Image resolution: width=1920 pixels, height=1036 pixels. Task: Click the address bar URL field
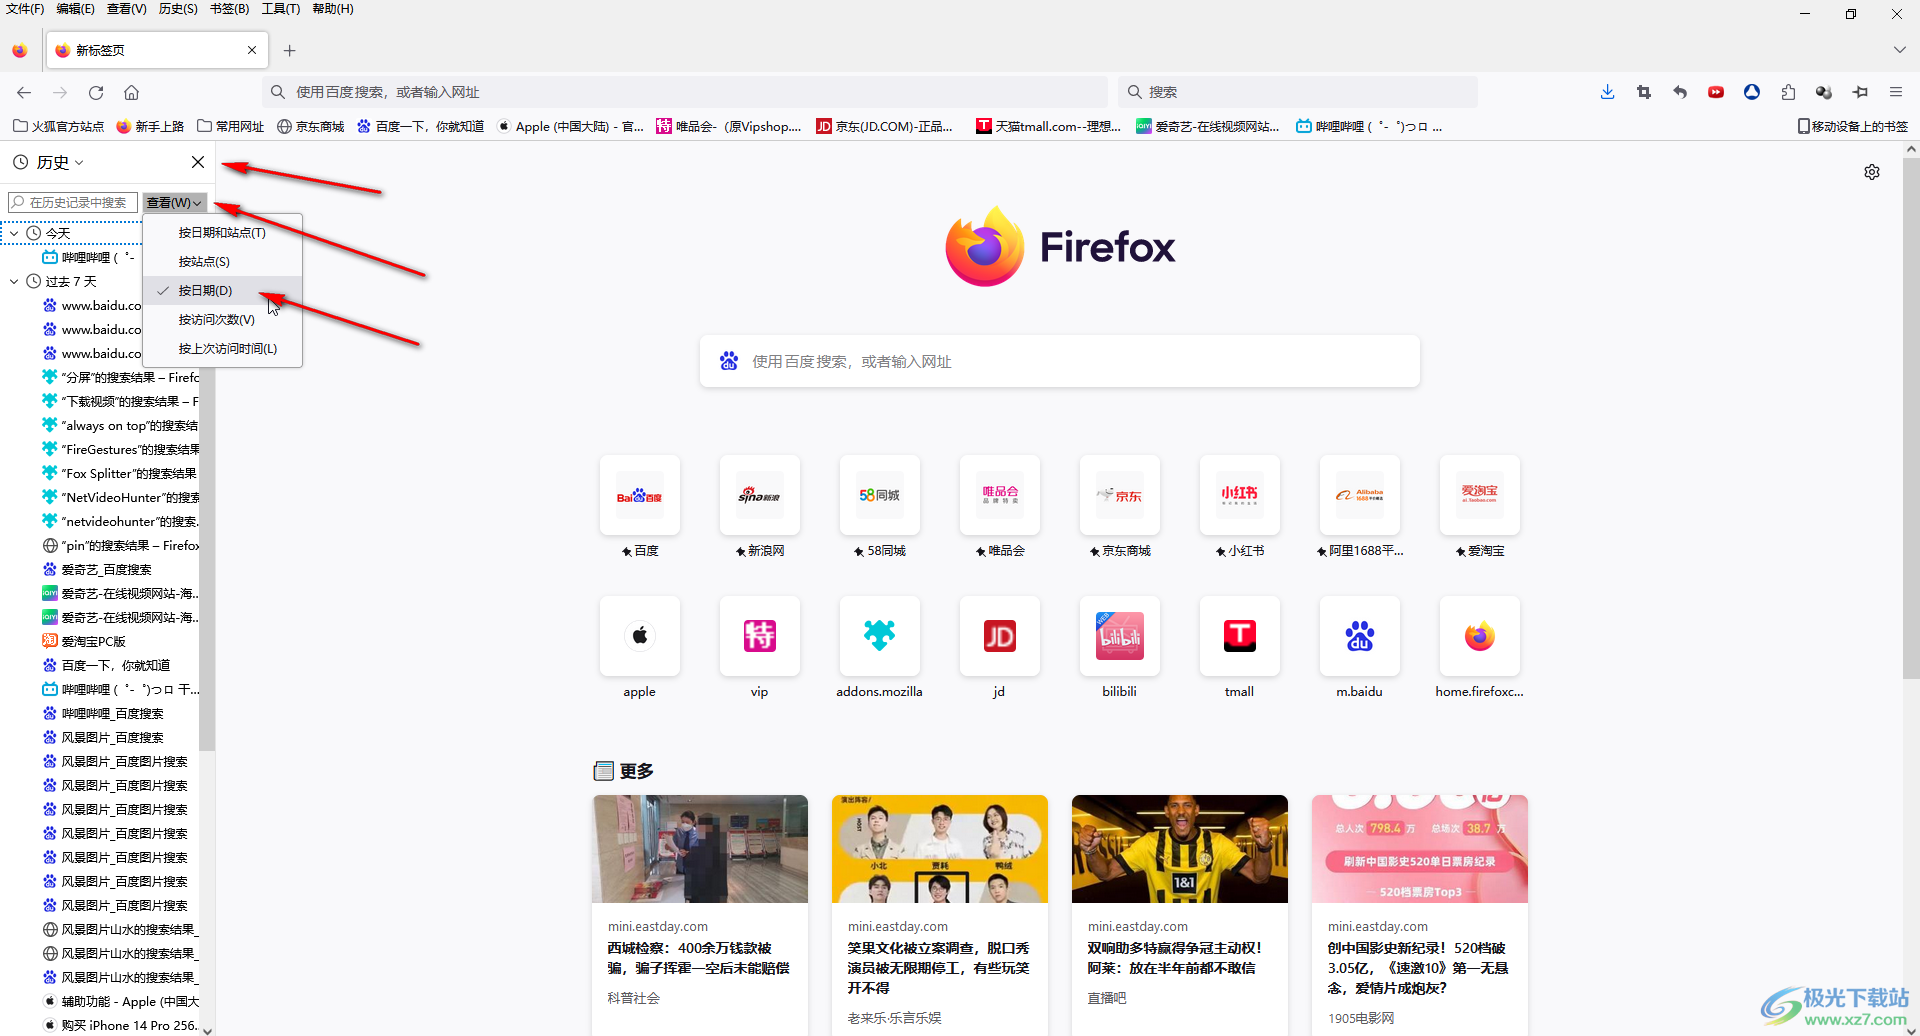point(685,92)
